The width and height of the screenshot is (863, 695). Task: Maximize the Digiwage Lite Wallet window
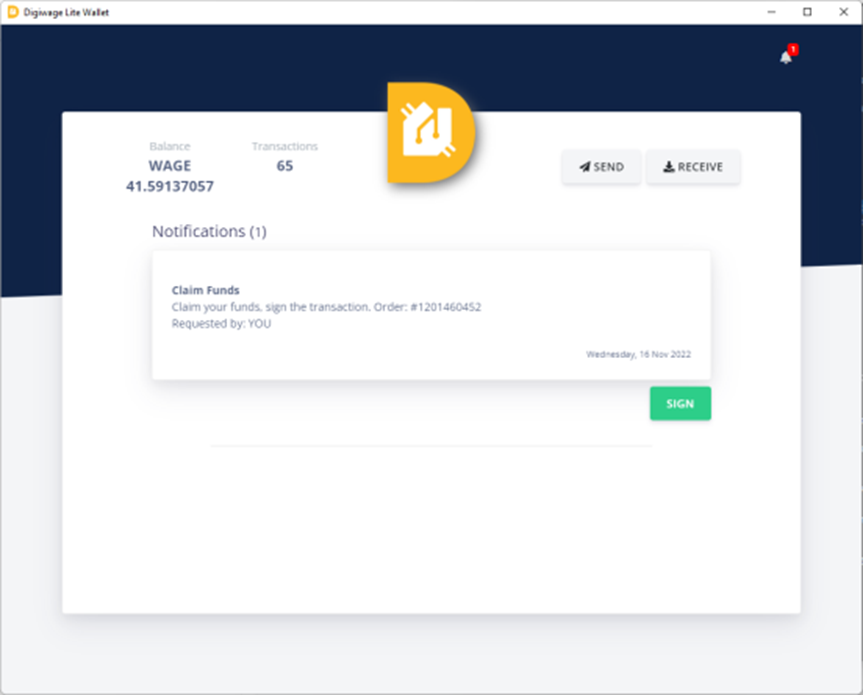tap(807, 12)
